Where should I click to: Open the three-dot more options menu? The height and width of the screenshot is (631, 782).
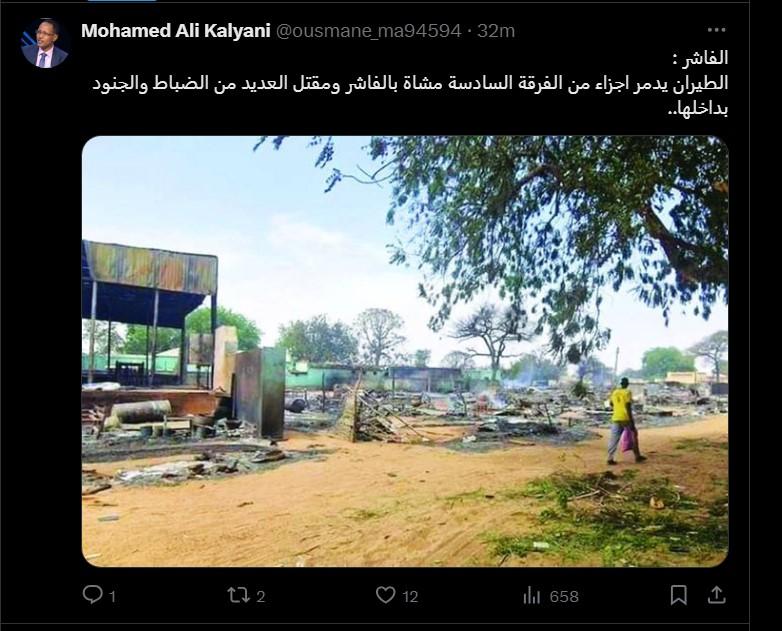coord(717,30)
